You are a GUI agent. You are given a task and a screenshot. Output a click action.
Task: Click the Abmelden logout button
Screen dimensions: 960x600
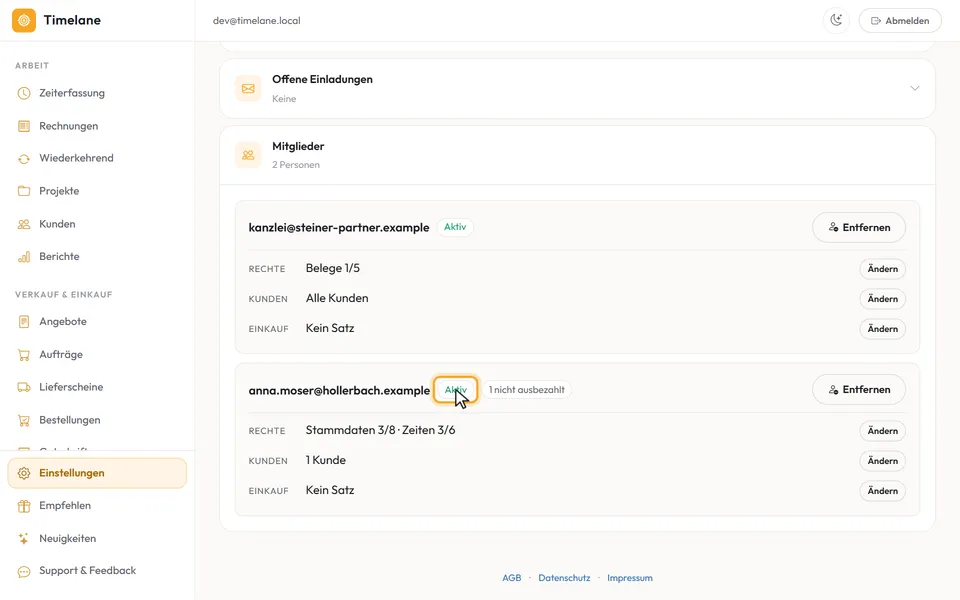[900, 20]
